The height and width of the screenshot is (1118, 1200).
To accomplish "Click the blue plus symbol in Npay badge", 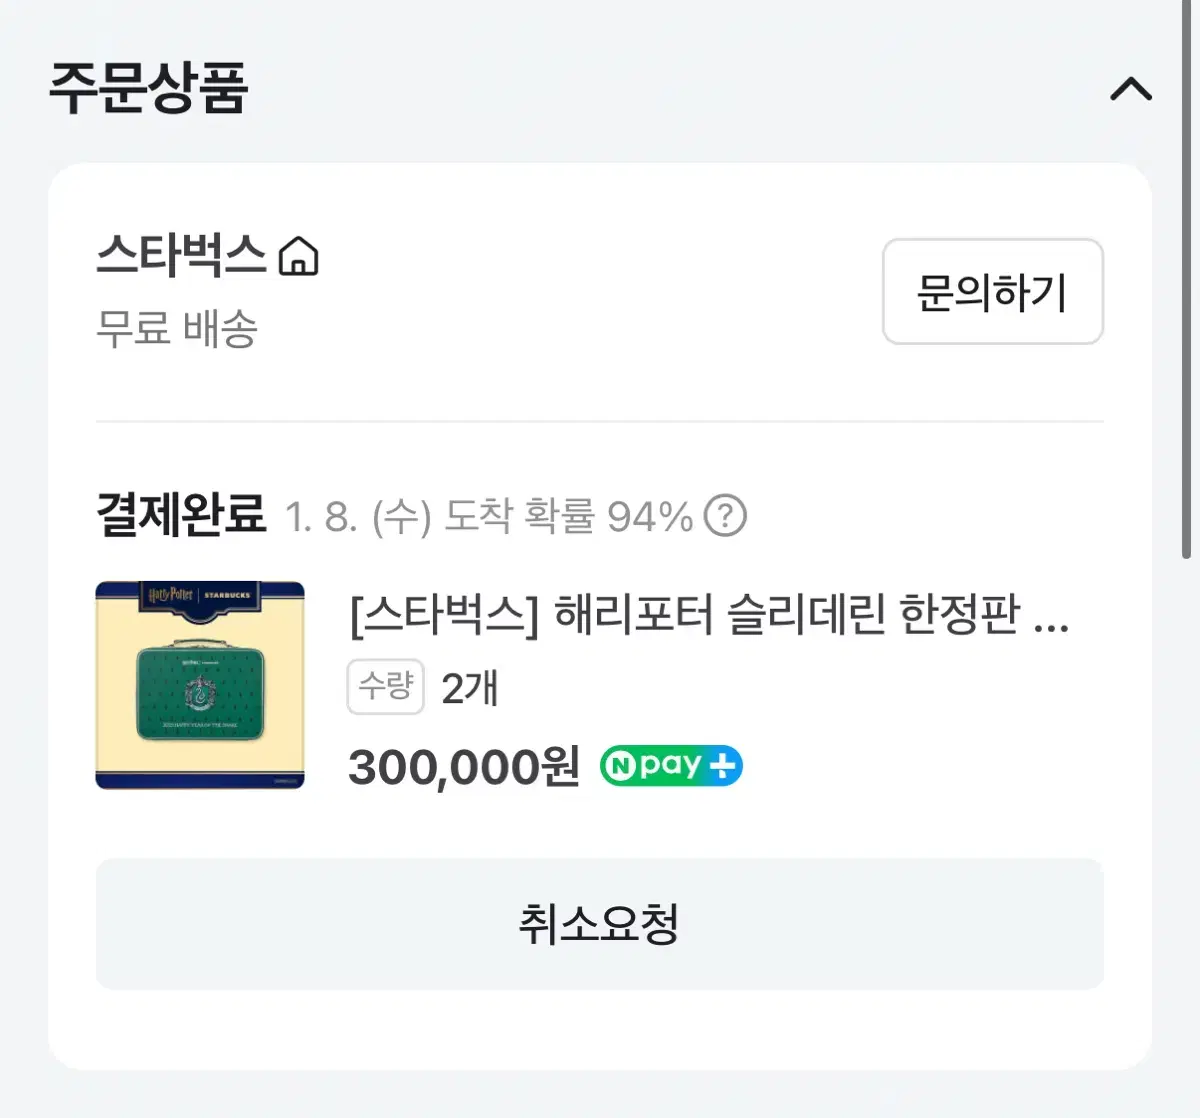I will click(x=722, y=766).
